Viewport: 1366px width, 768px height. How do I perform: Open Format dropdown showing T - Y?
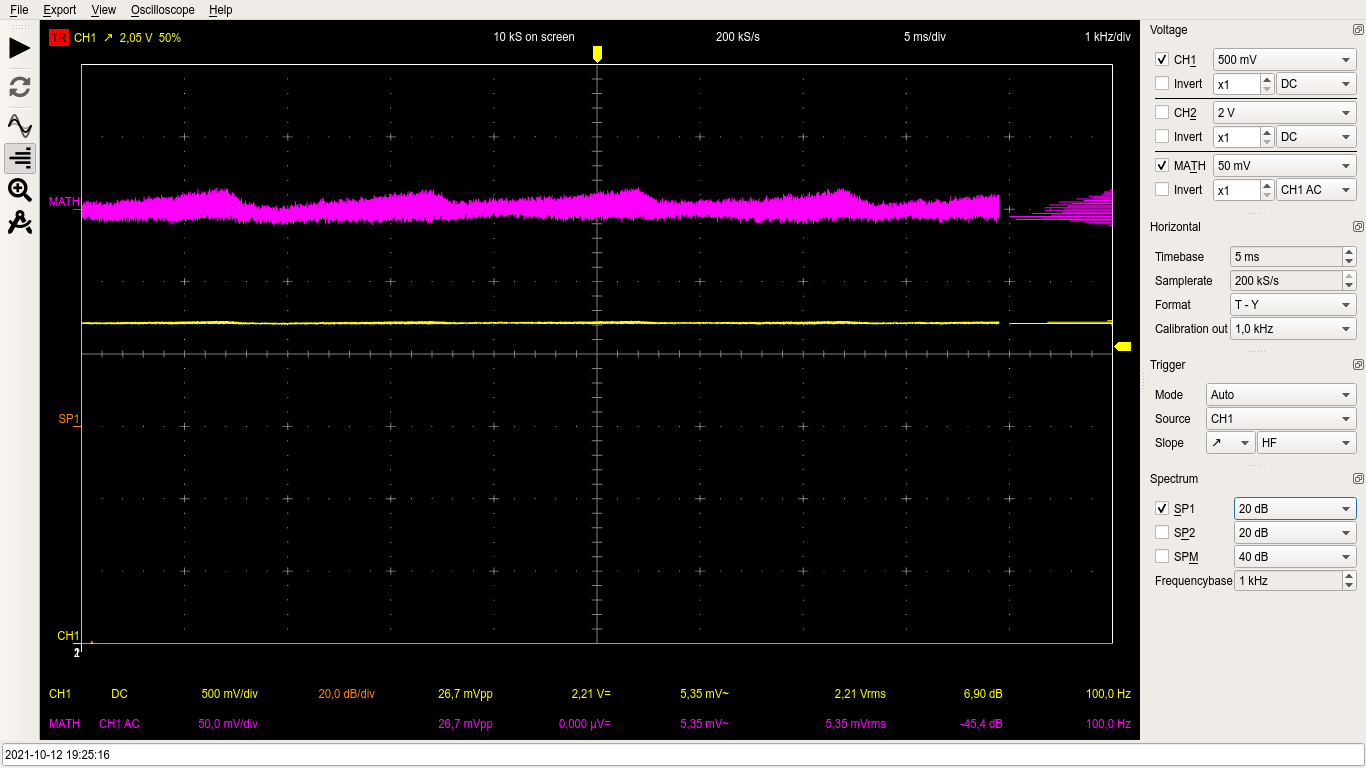click(1293, 305)
